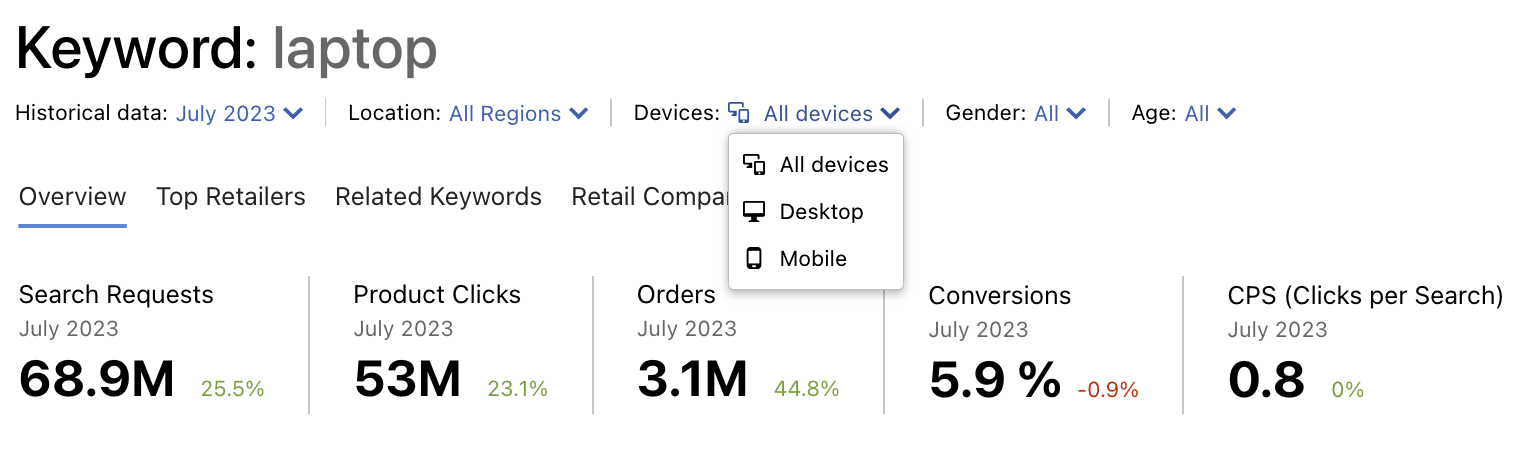The image size is (1514, 452).
Task: Expand the Historical data July 2023 dropdown
Action: (x=239, y=114)
